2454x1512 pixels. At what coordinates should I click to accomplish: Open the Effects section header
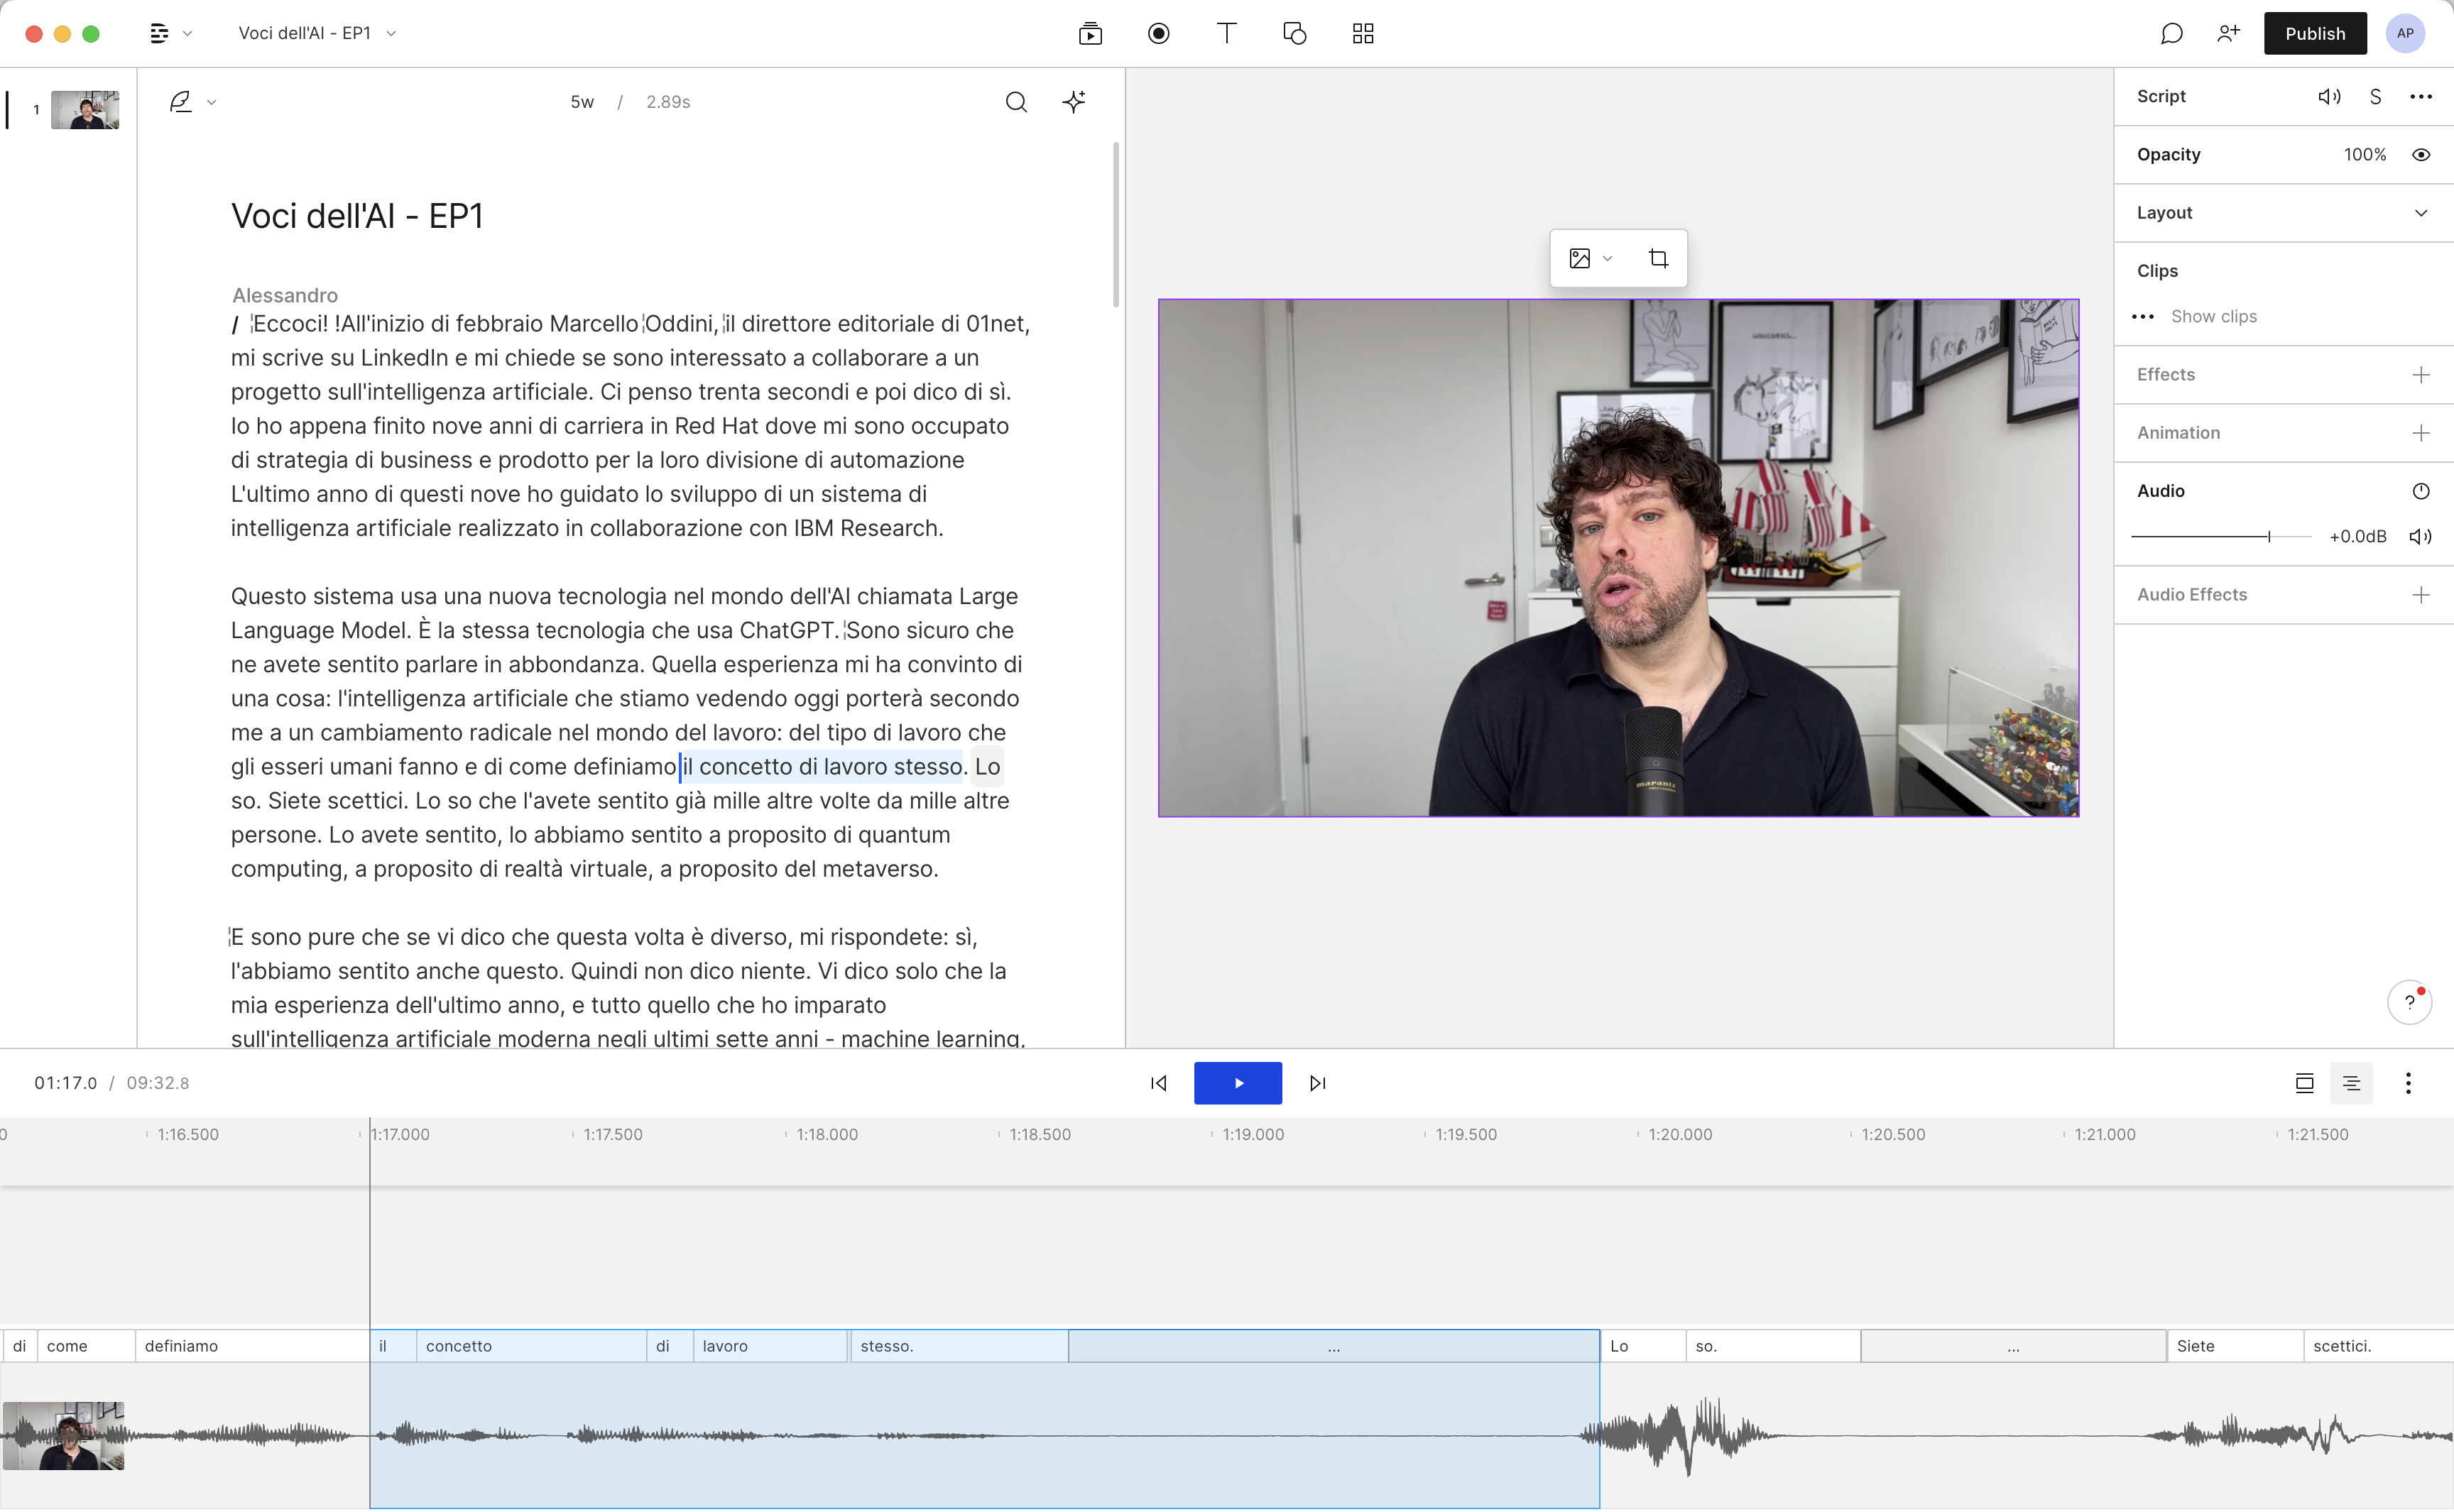[2165, 375]
